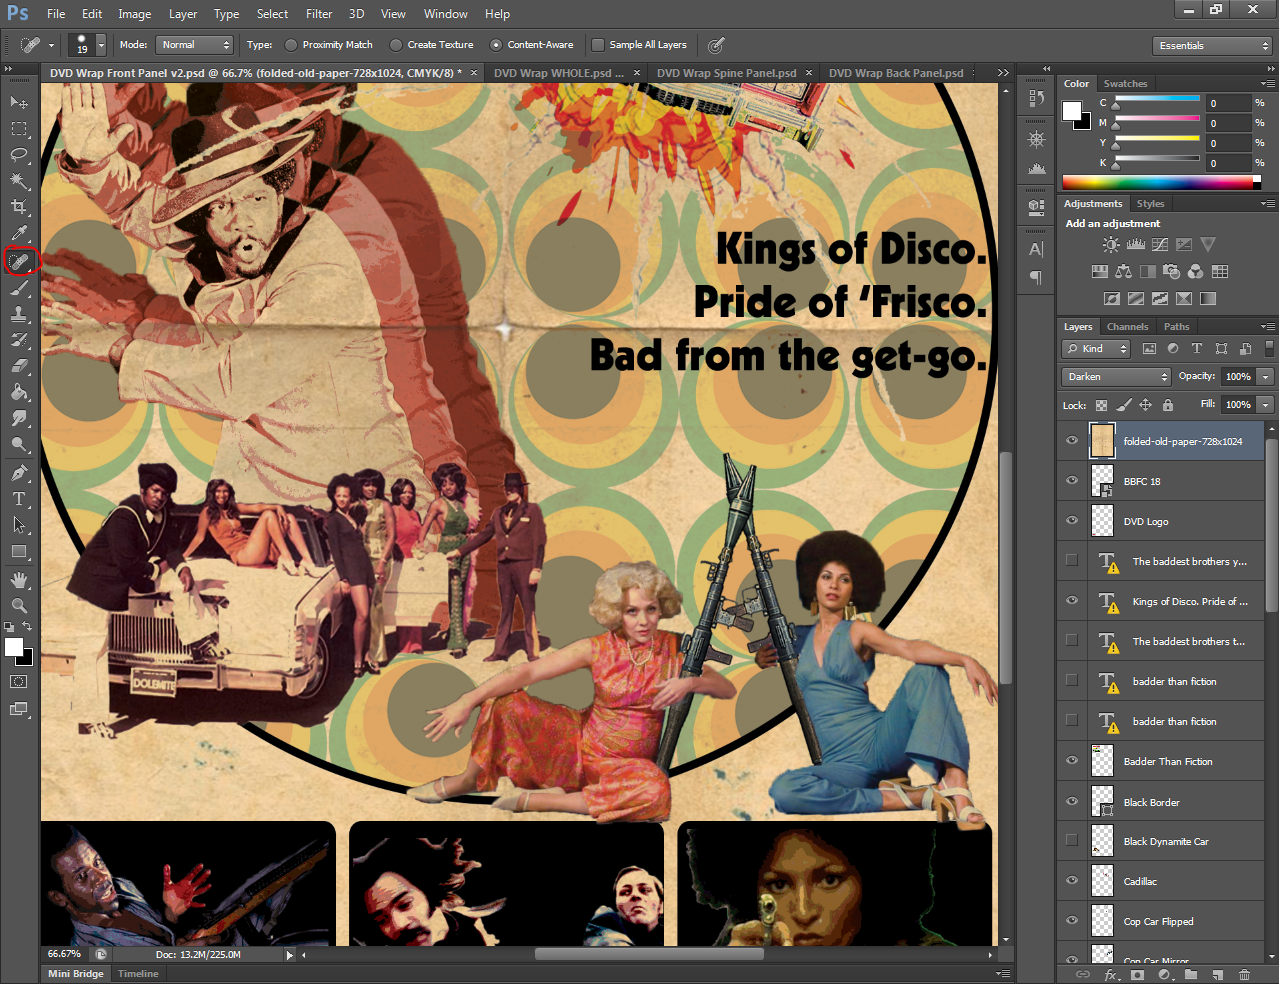Select the Eraser tool

tap(19, 366)
